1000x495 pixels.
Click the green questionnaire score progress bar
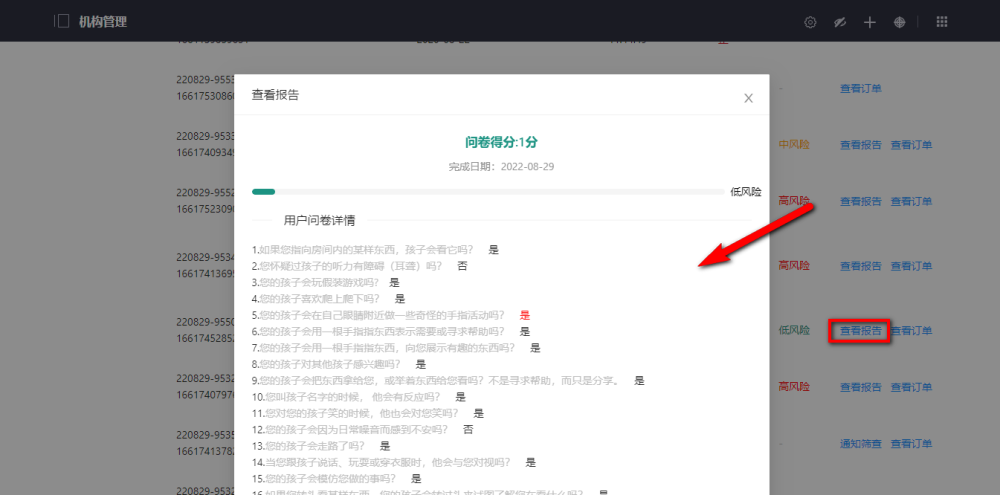pos(488,191)
